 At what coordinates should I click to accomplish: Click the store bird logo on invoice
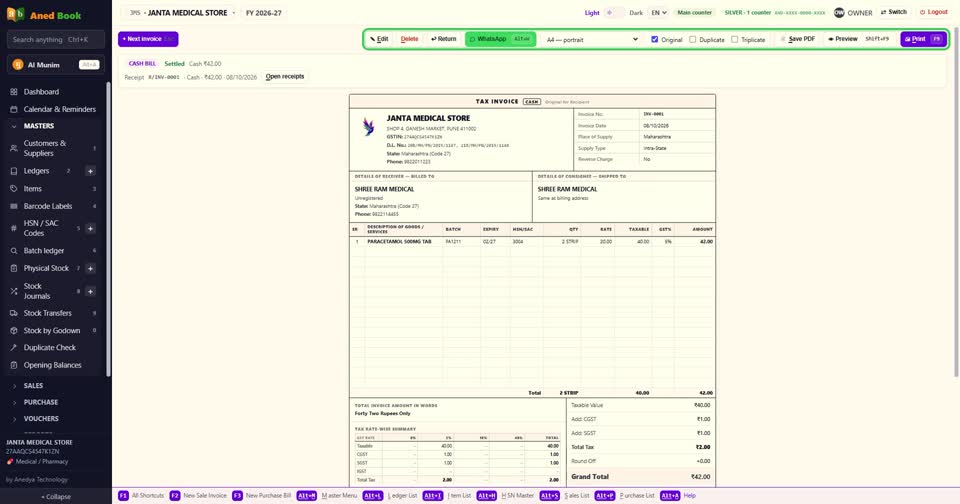368,127
